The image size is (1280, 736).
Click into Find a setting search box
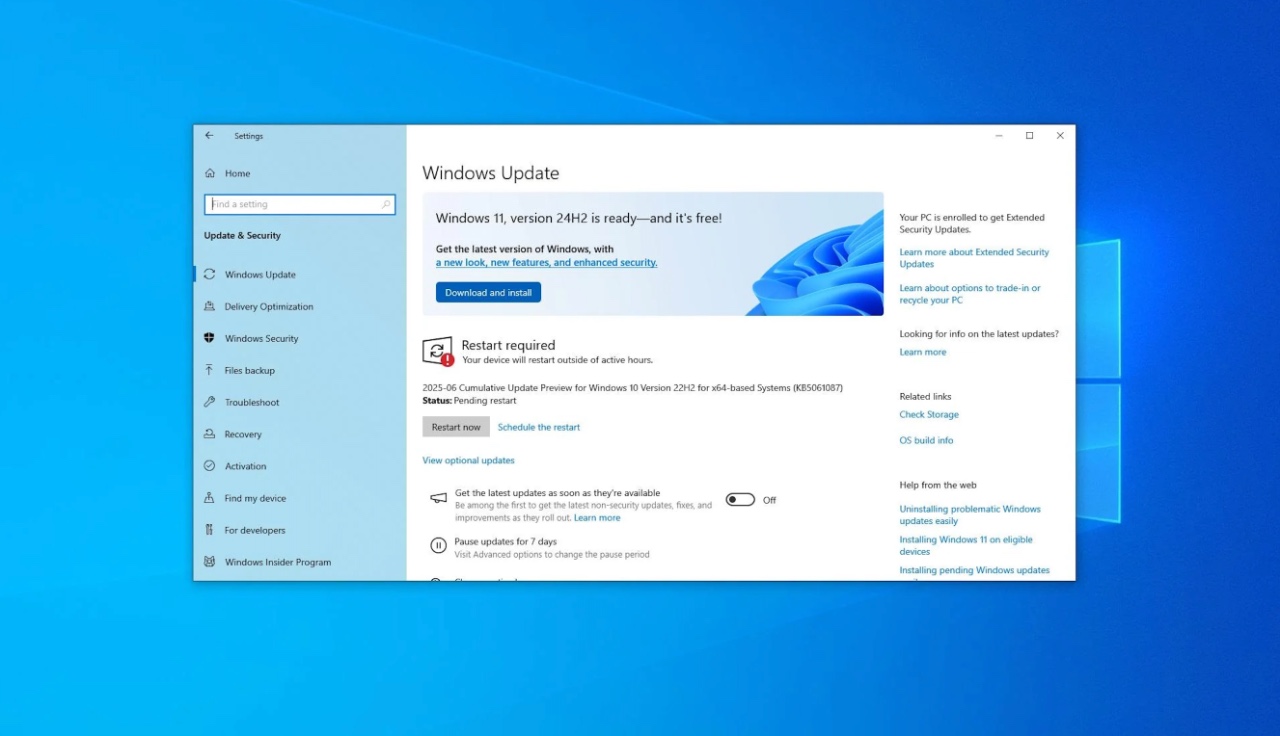pyautogui.click(x=300, y=204)
